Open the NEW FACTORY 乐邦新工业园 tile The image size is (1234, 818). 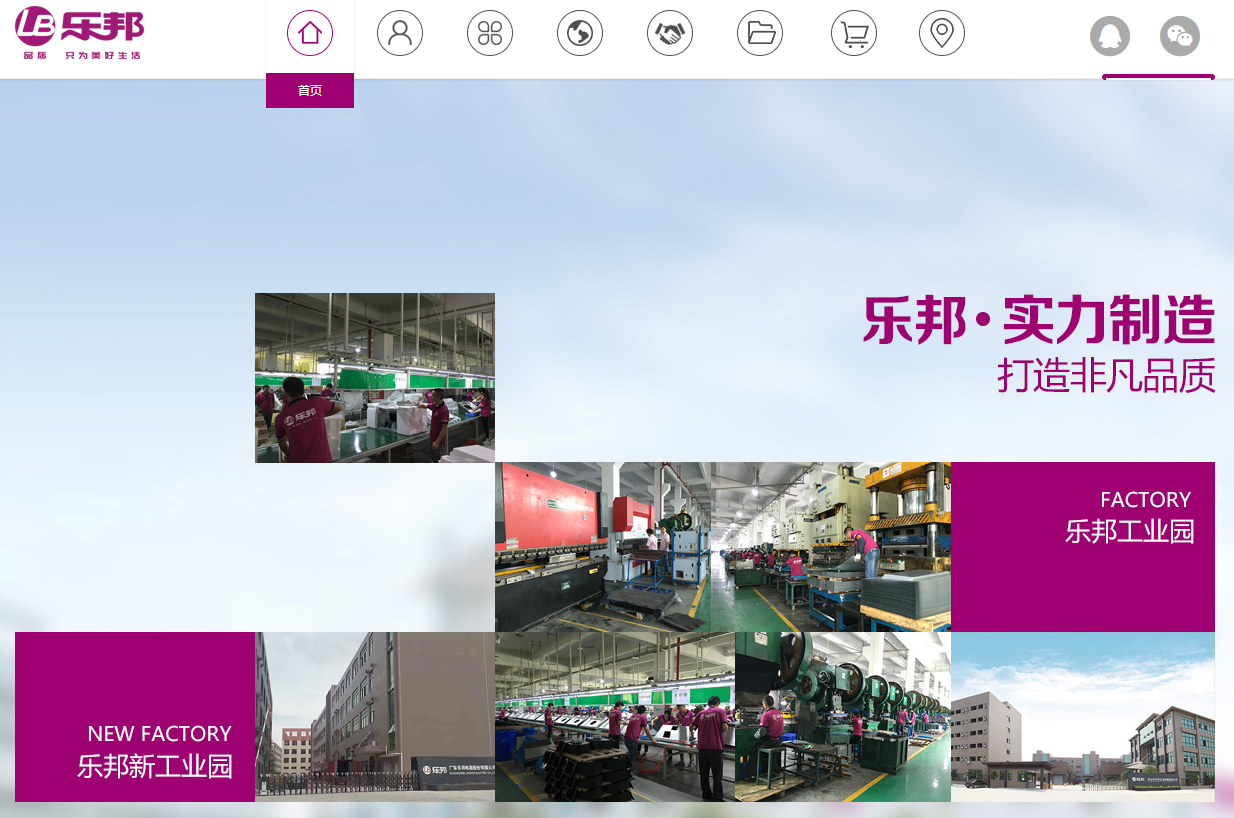click(135, 717)
